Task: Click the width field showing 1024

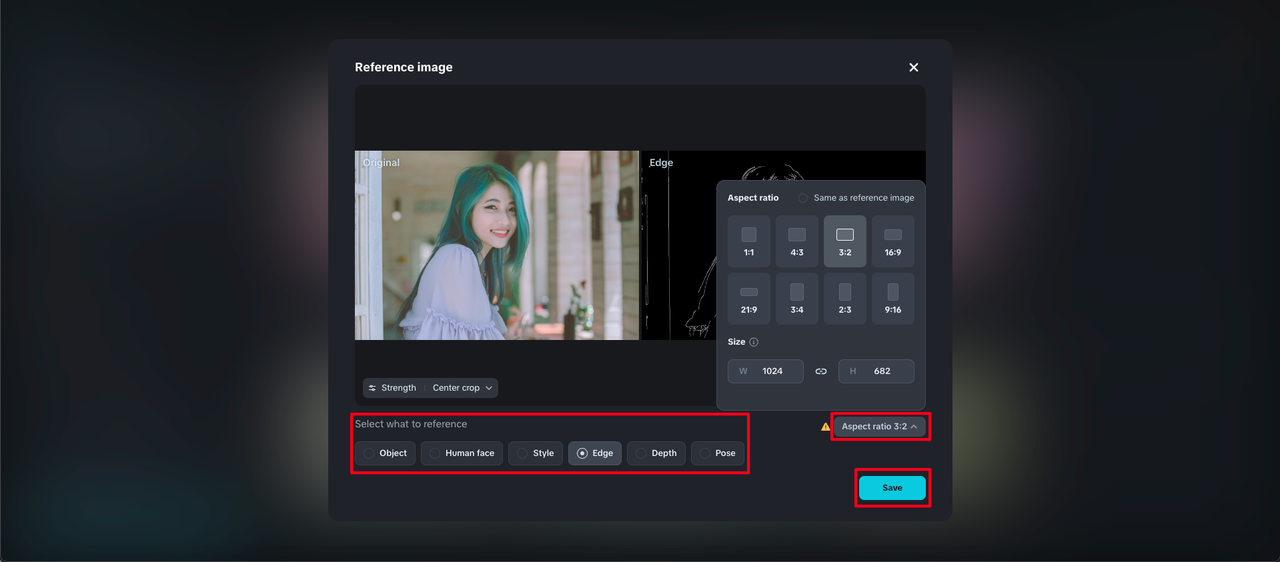Action: click(x=766, y=371)
